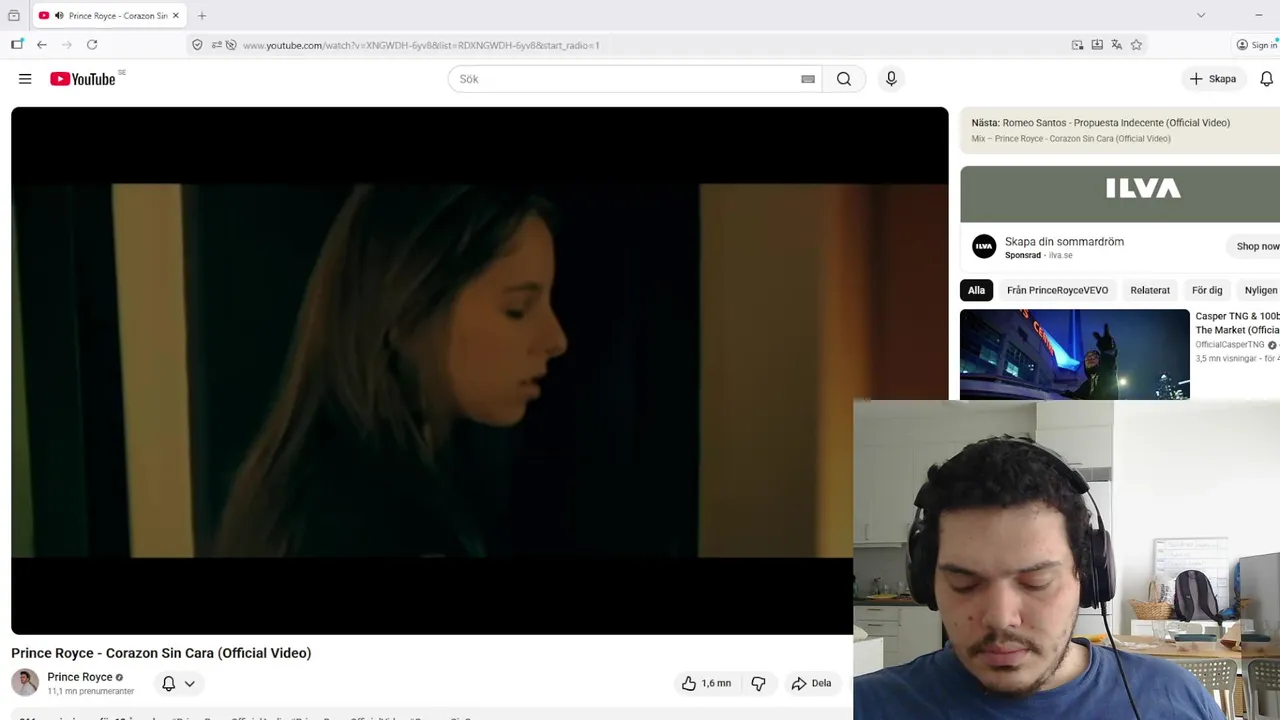The height and width of the screenshot is (720, 1280).
Task: Open the OfficialCasperTNG channel link
Action: point(1230,345)
